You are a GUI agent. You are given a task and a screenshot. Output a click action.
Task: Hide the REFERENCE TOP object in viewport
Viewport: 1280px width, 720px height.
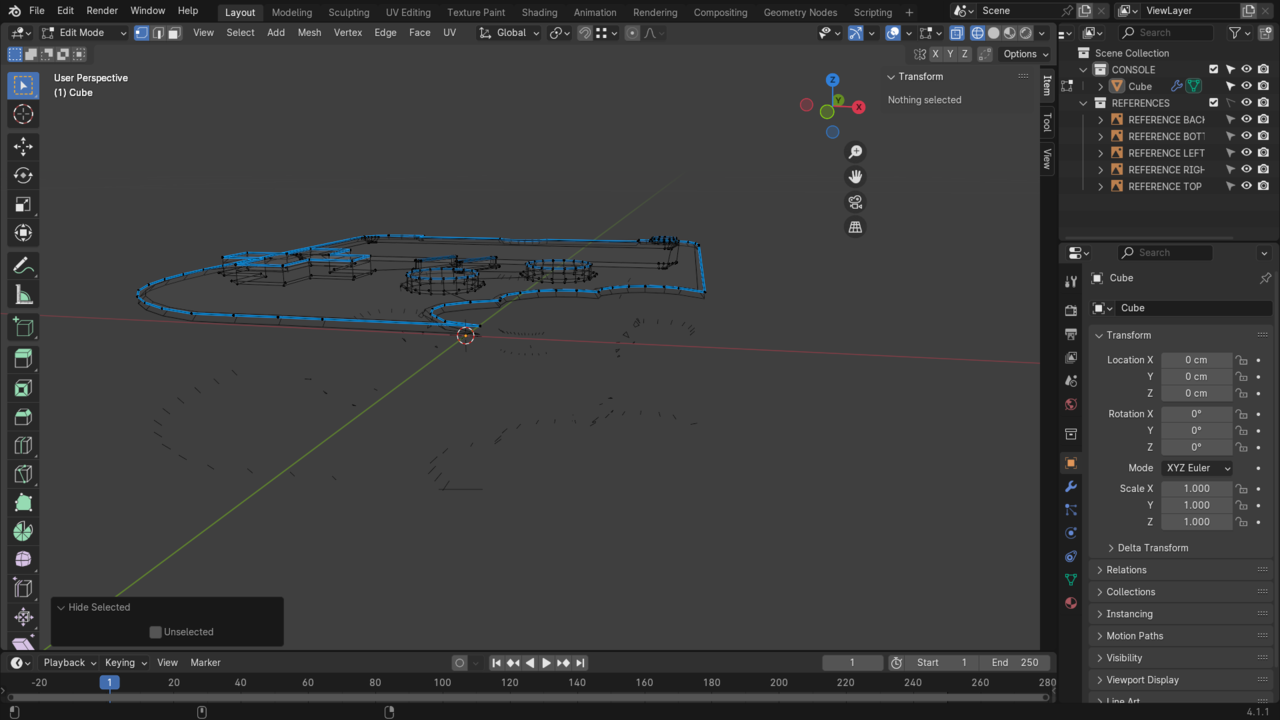(x=1247, y=186)
